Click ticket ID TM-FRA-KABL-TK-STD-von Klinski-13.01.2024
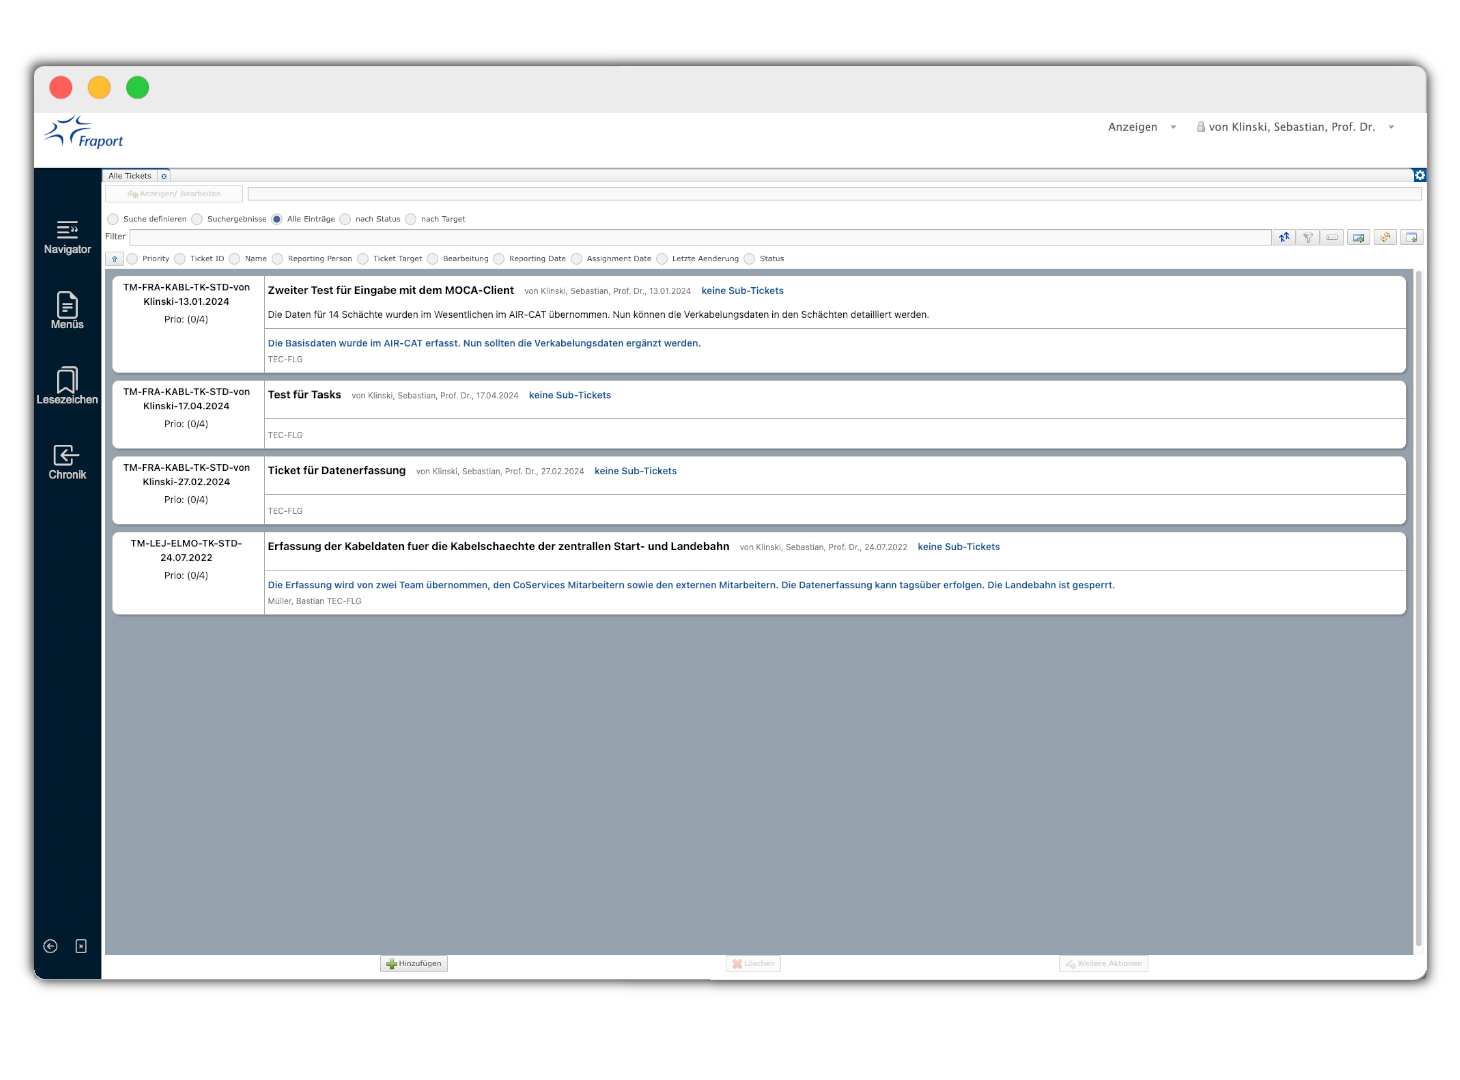Screen dimensions: 1460x1080 (x=186, y=294)
